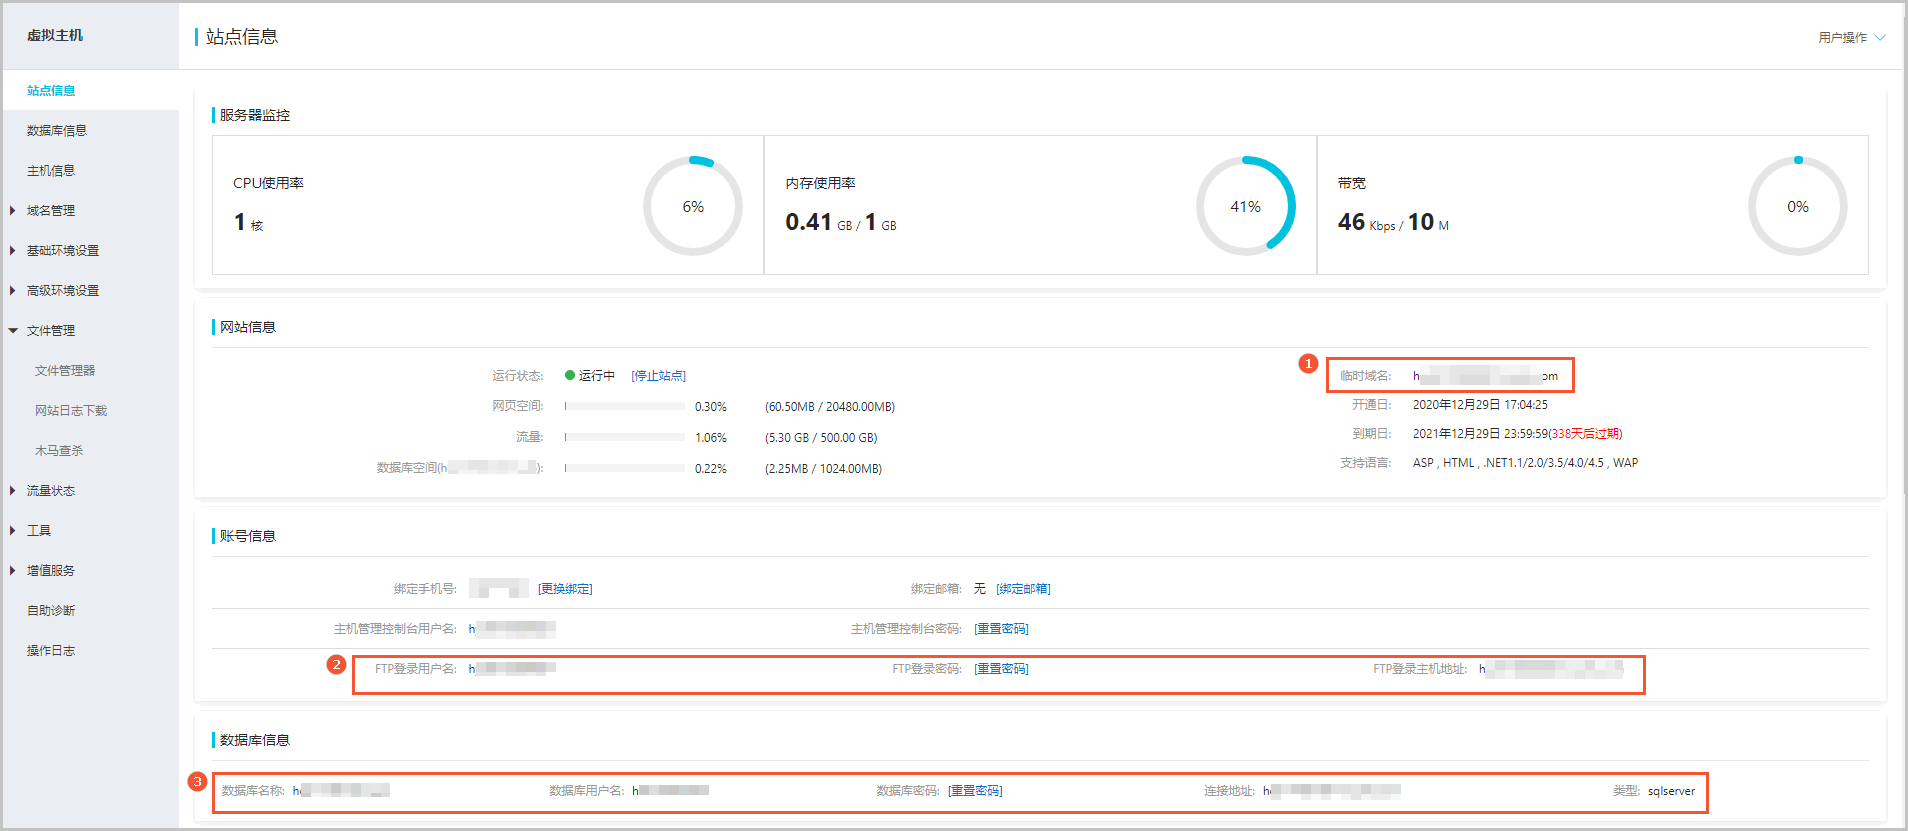Click the (5.30 GB / 500.00 GB) traffic value
Image resolution: width=1908 pixels, height=831 pixels.
coord(821,438)
